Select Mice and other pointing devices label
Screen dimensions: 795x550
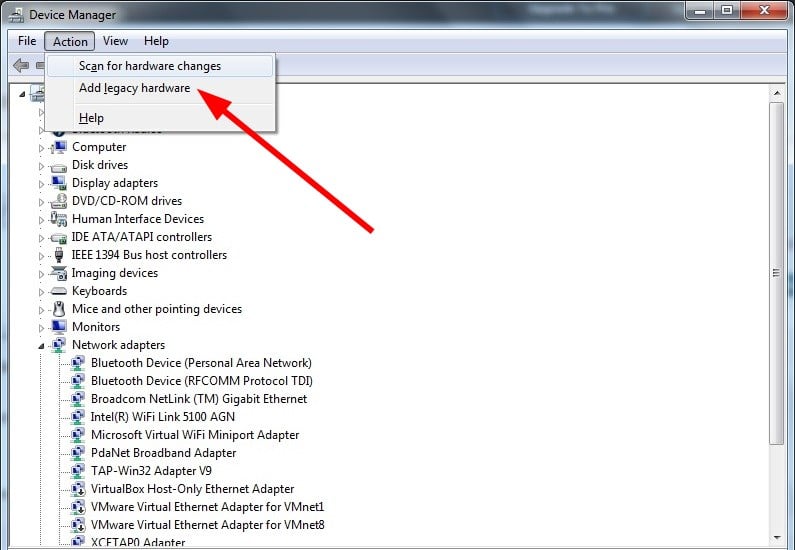(x=157, y=309)
